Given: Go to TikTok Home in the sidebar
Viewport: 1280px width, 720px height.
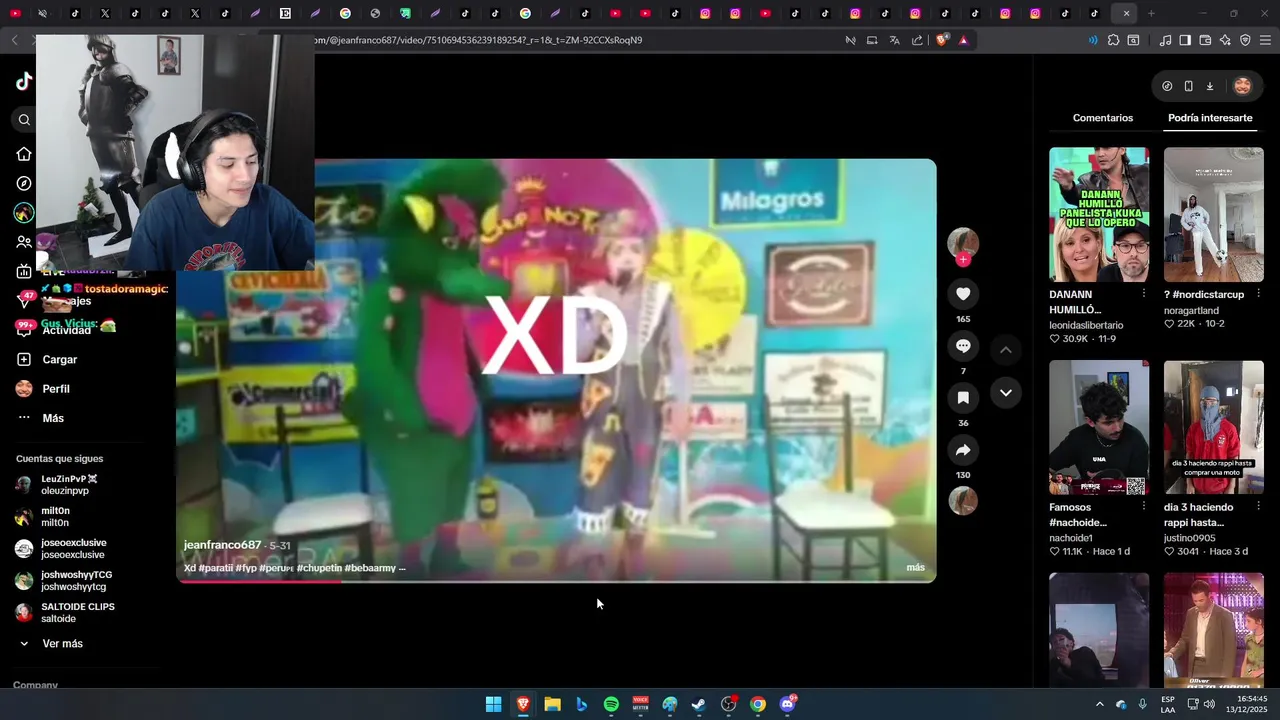Looking at the screenshot, I should click(x=24, y=154).
